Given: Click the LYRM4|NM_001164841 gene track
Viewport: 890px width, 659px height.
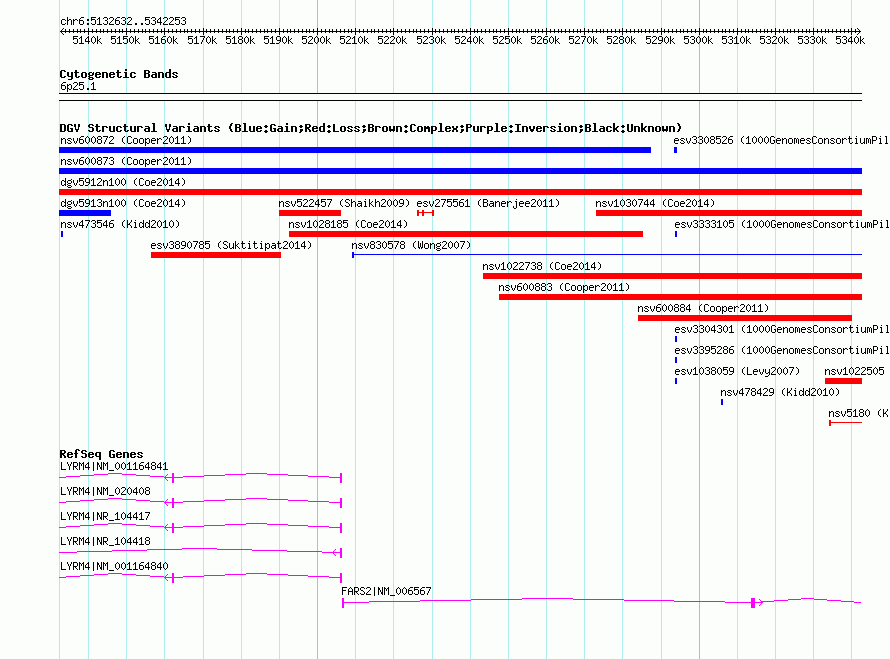Looking at the screenshot, I should click(200, 478).
